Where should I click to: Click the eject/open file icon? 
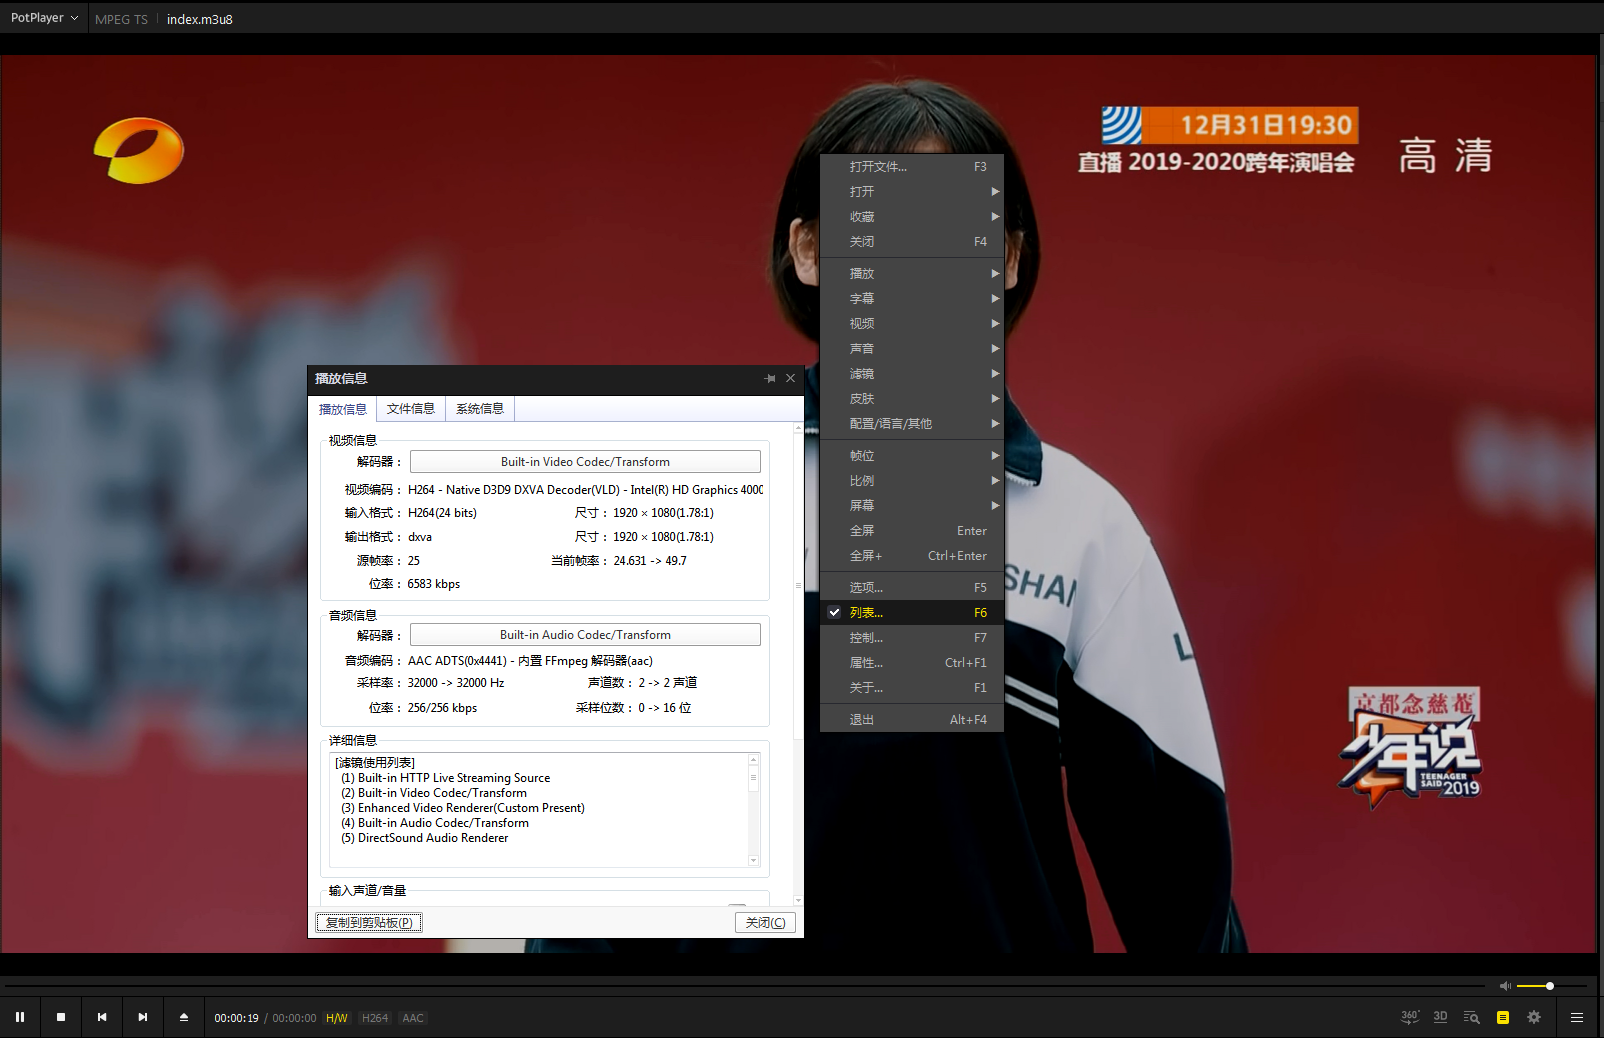(x=184, y=1017)
